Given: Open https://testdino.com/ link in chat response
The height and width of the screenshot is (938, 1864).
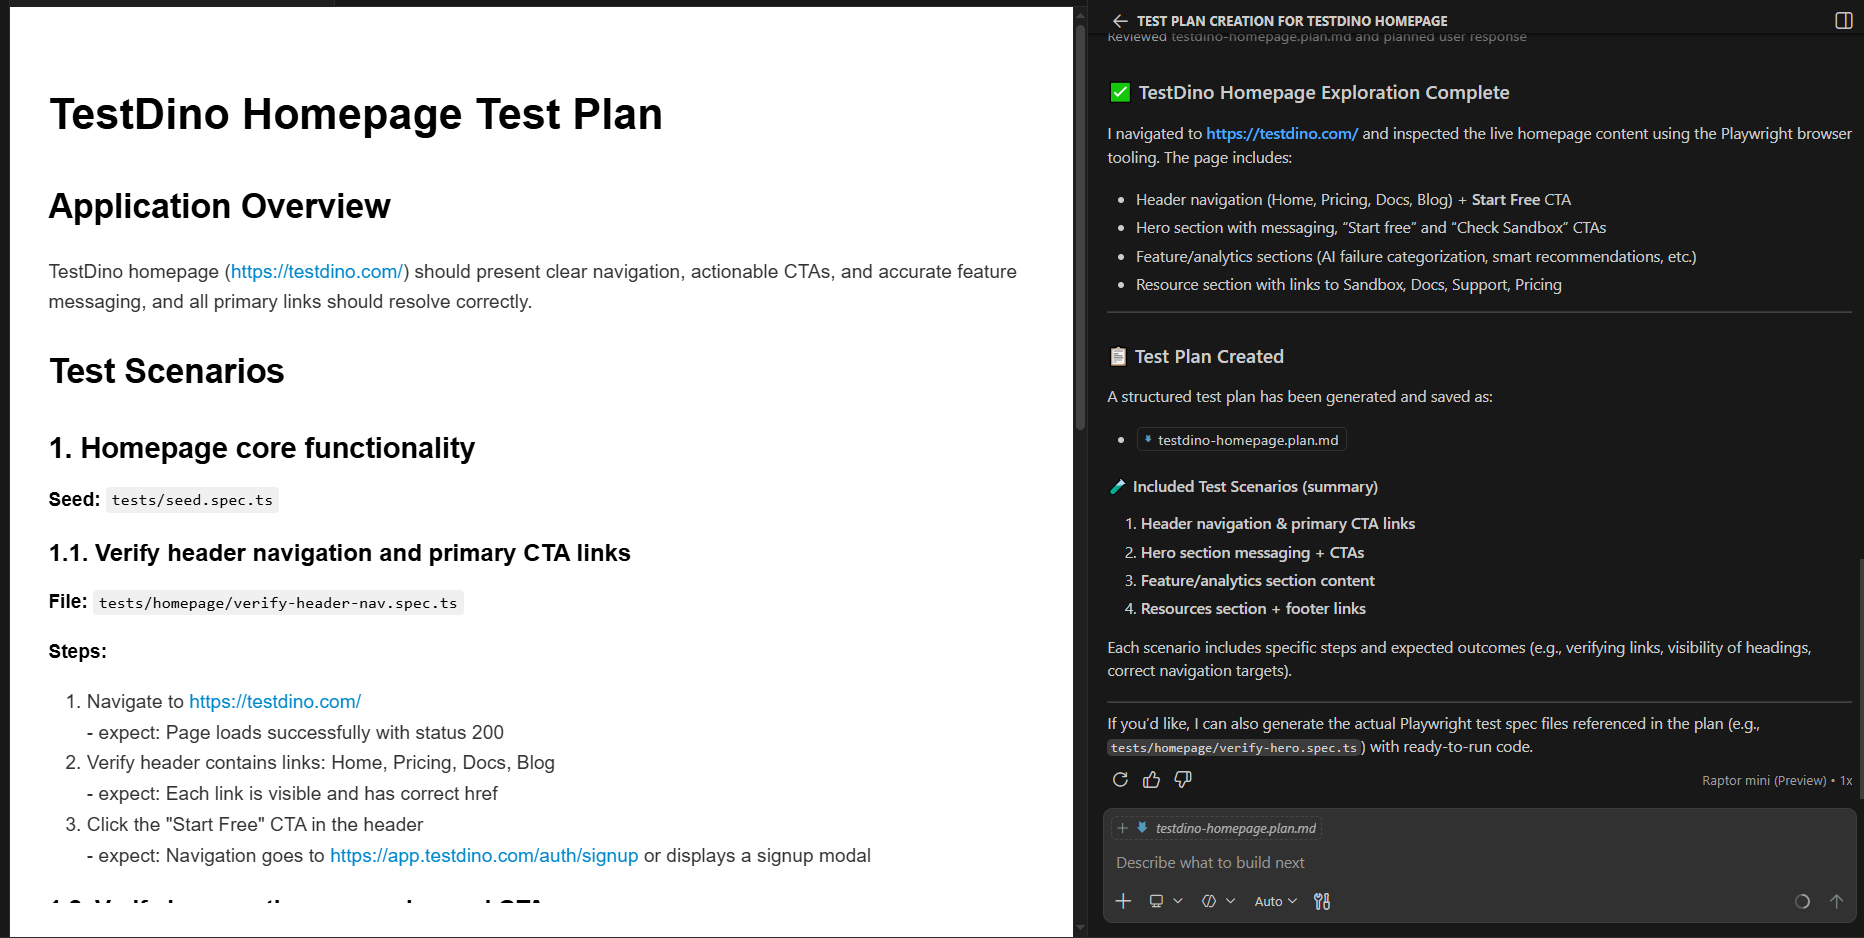Looking at the screenshot, I should (1281, 134).
